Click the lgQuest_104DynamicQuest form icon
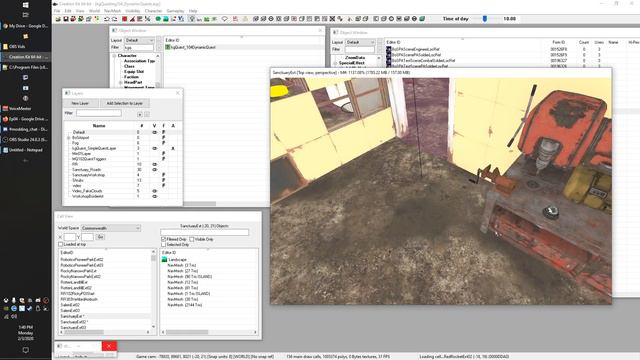Viewport: 640px width, 360px height. click(x=168, y=47)
